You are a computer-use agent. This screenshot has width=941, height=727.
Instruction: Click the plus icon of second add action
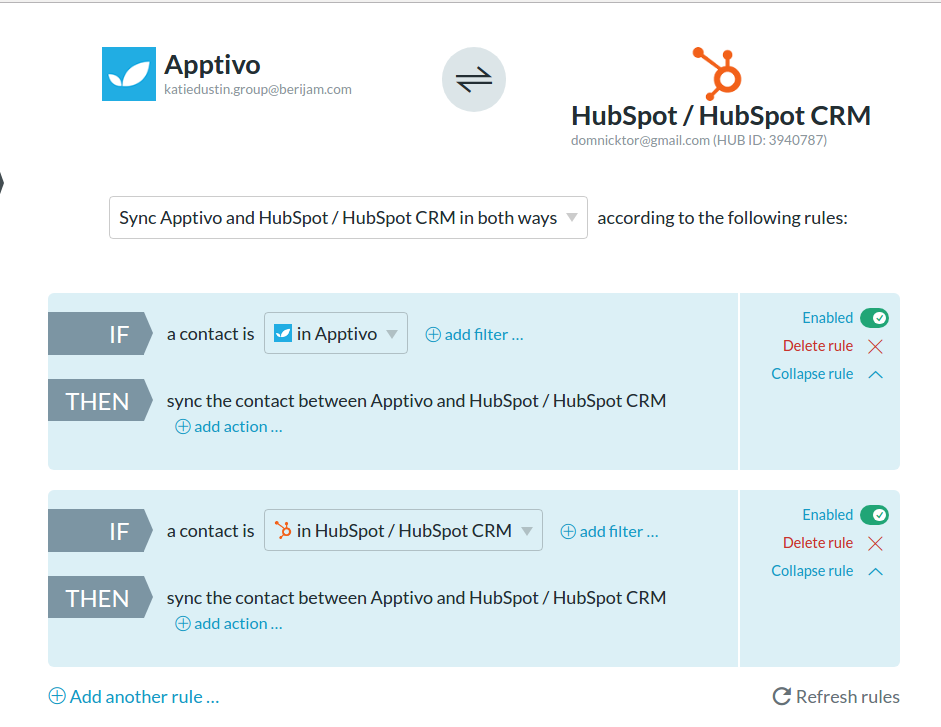pyautogui.click(x=183, y=623)
